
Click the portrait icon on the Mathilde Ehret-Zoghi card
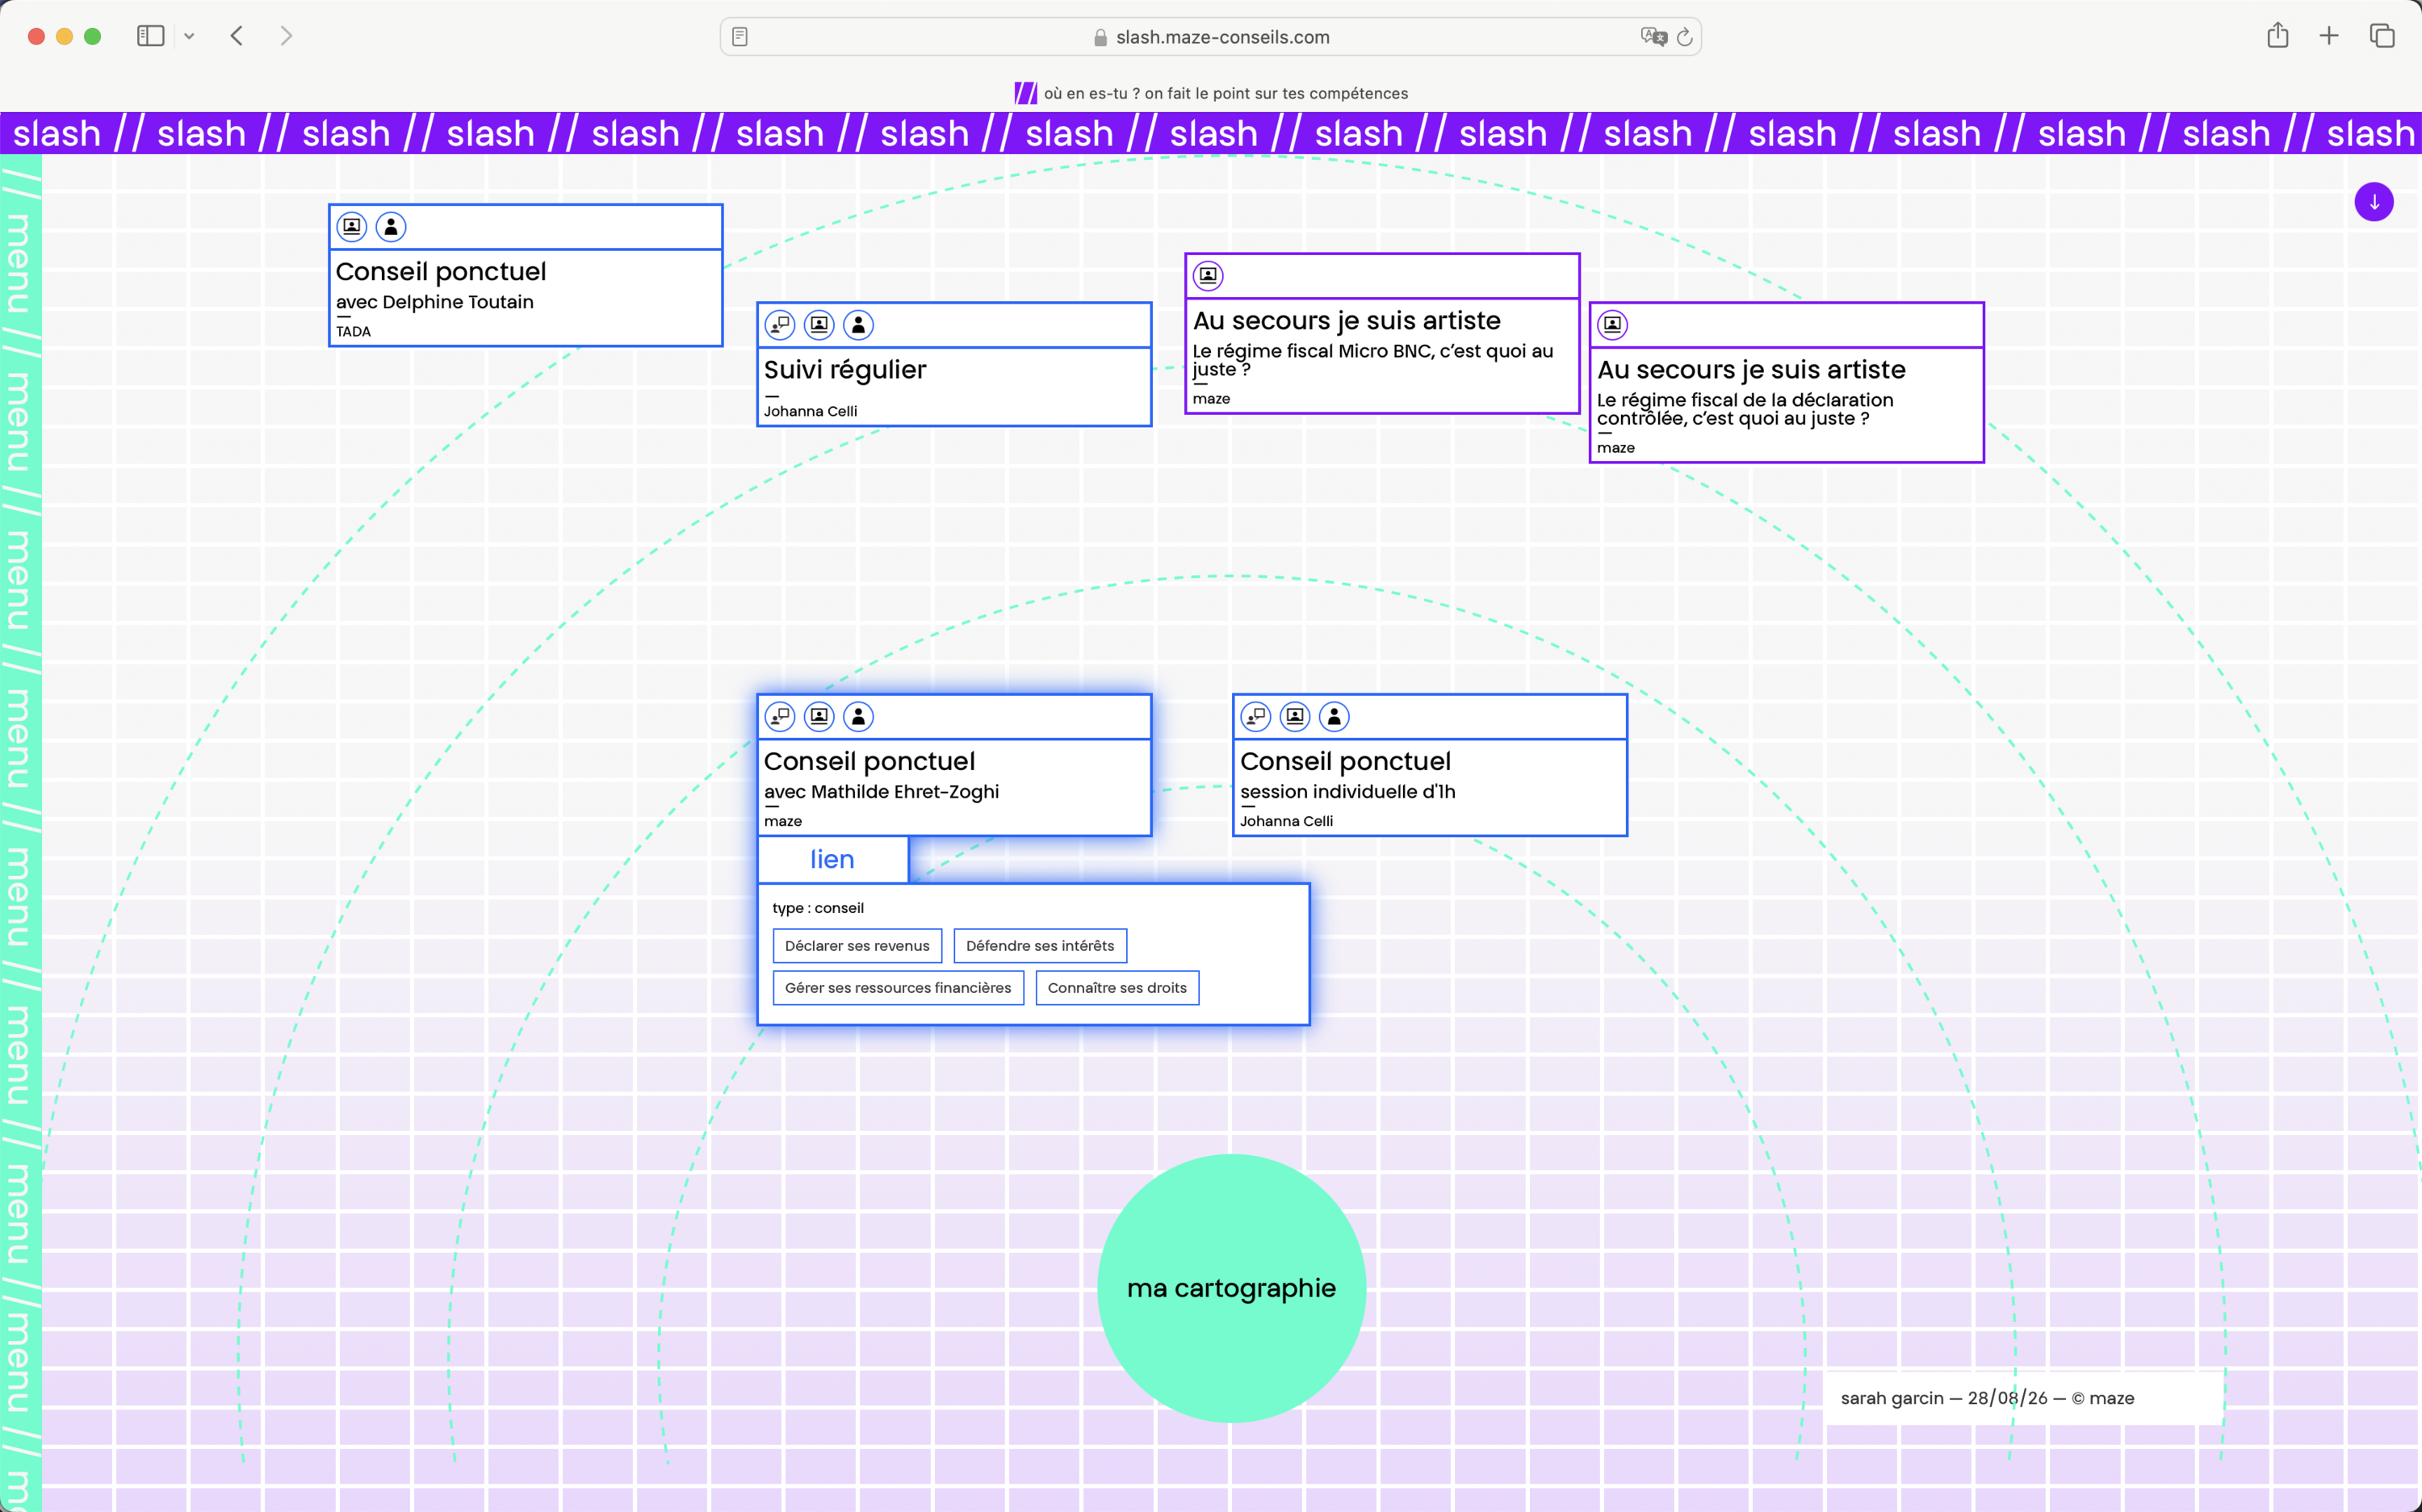click(x=819, y=716)
